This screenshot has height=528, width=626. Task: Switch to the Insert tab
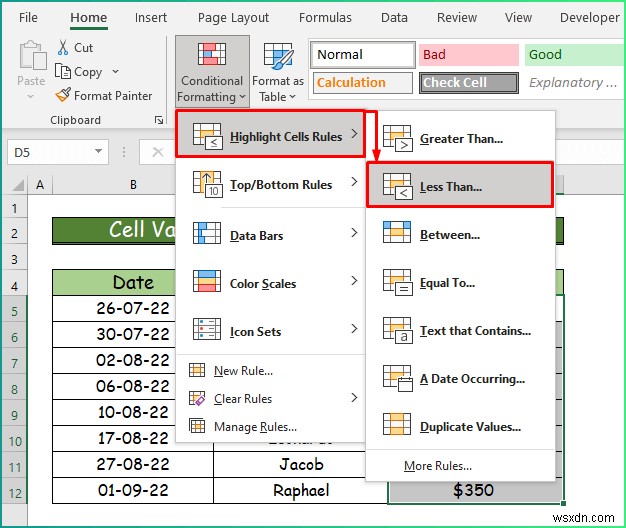tap(151, 18)
